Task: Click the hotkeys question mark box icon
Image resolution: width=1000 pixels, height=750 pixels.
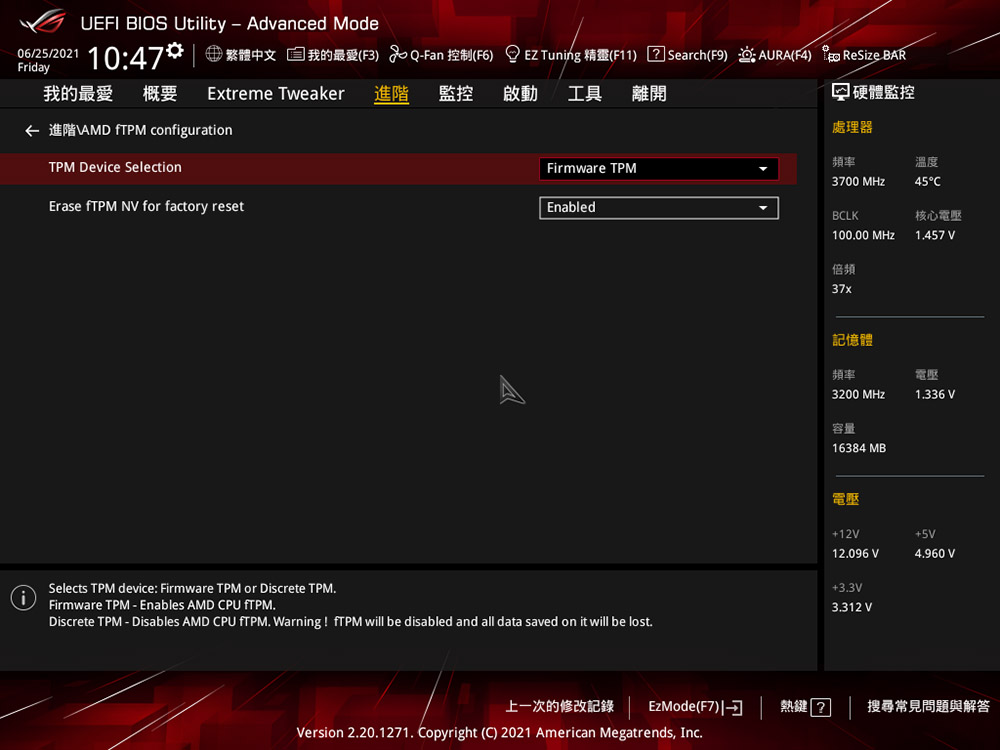Action: [821, 707]
